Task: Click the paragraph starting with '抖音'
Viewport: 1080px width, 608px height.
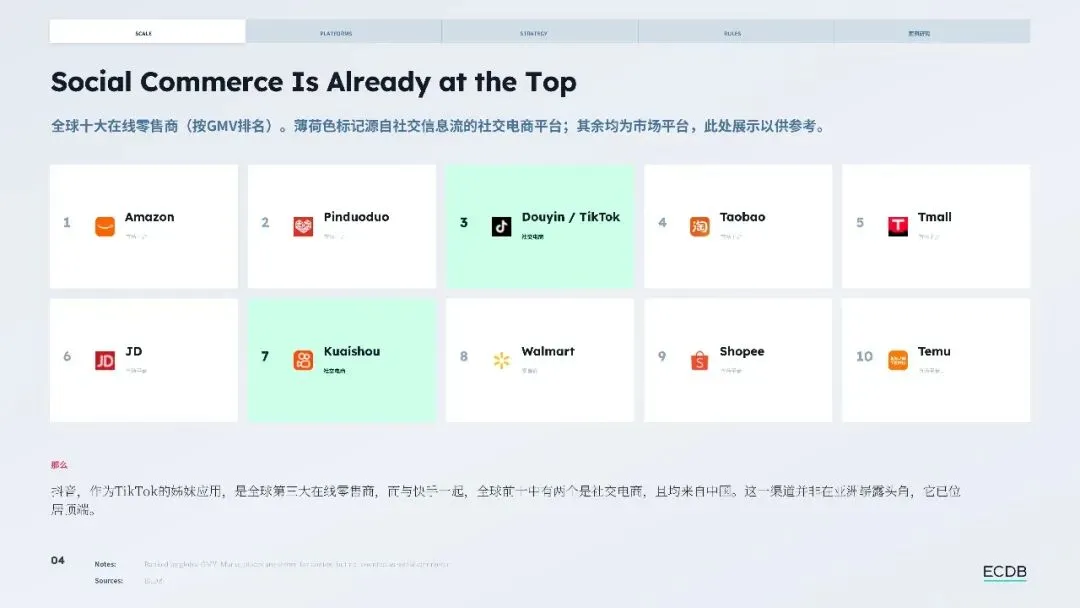Action: [506, 500]
